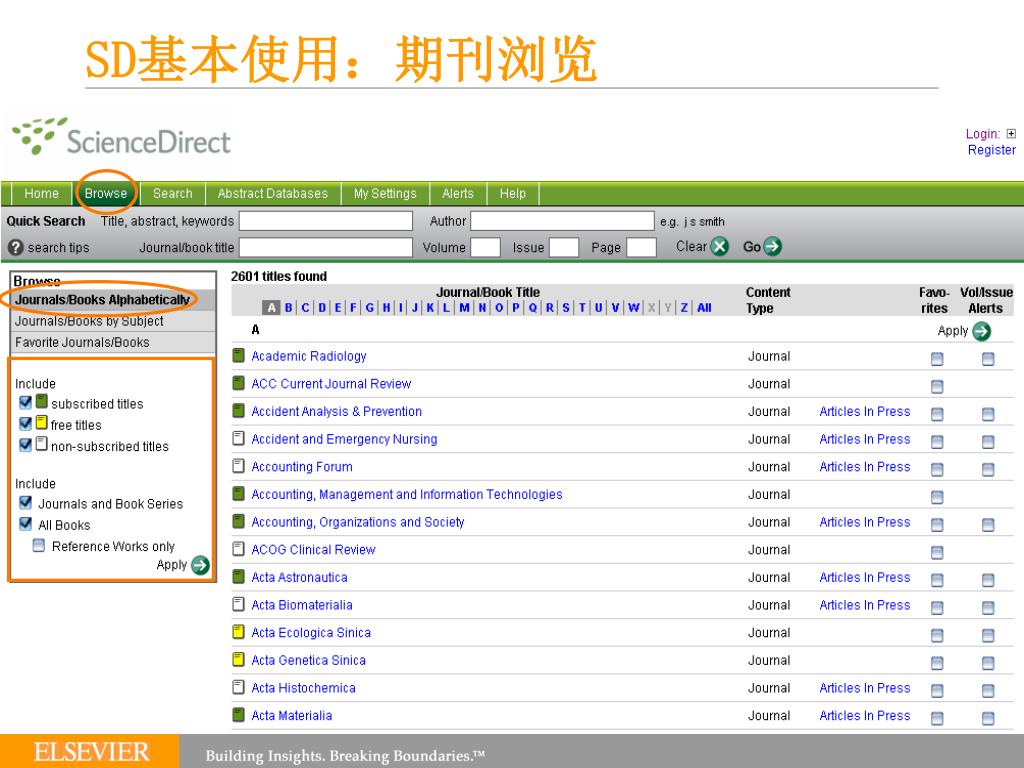Click the Register link

[x=991, y=150]
